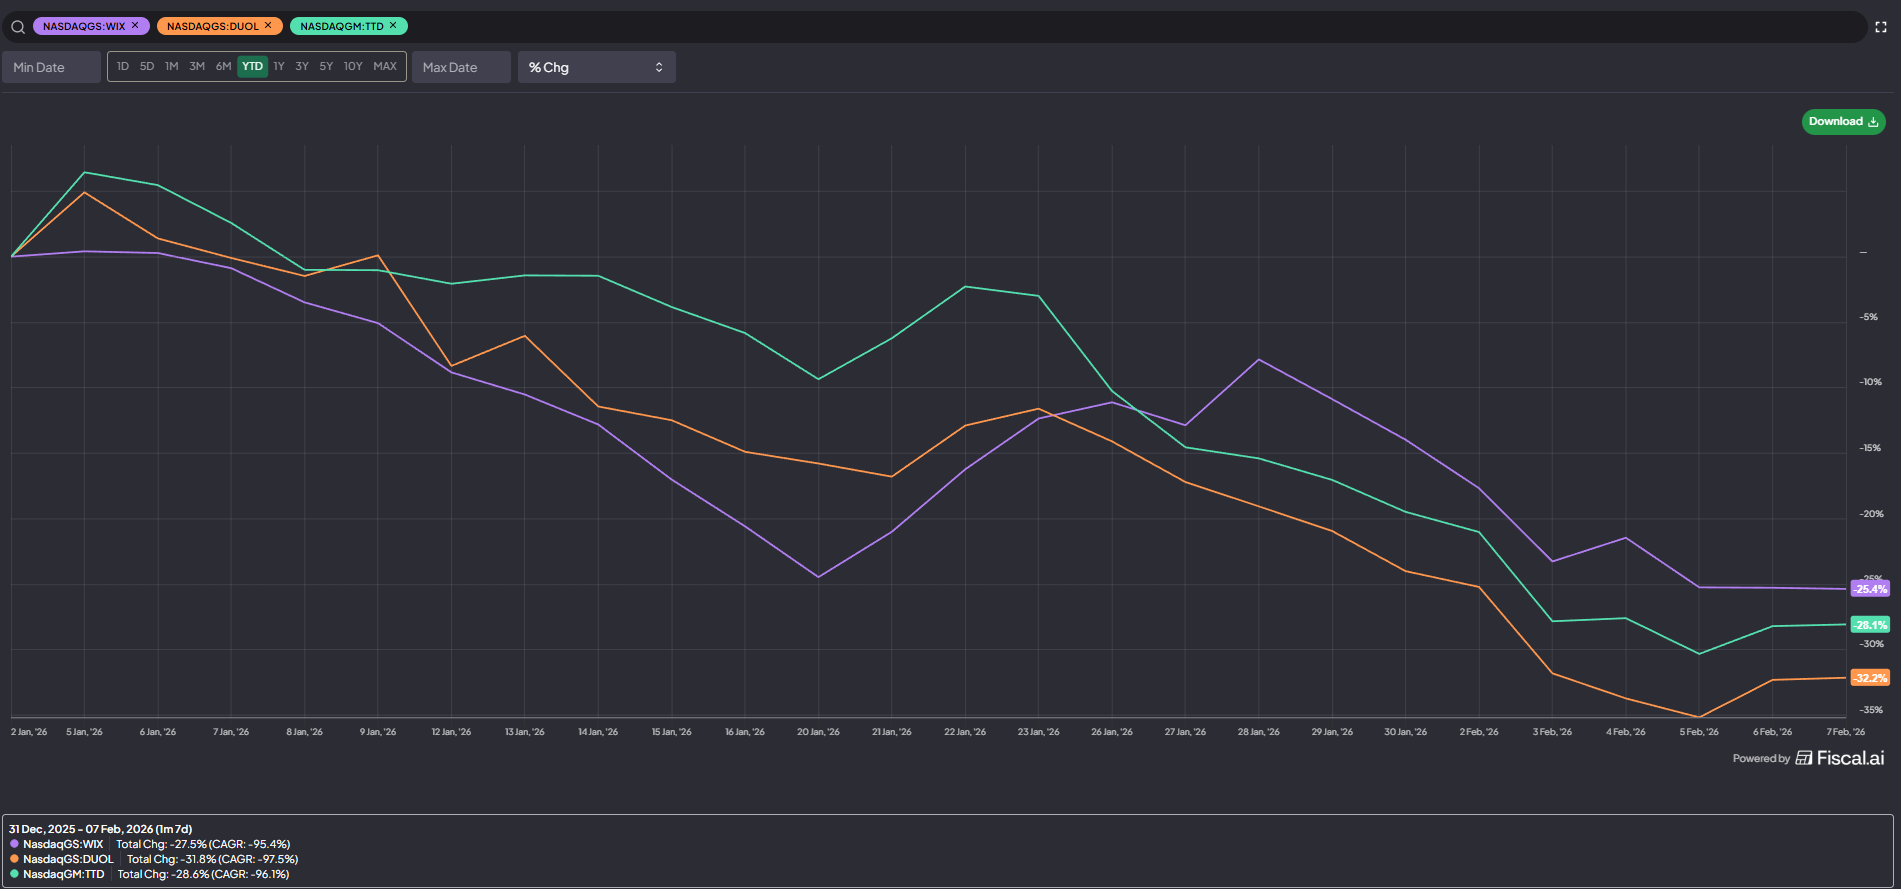Click the -32.2% DUOL value label

(x=1870, y=678)
